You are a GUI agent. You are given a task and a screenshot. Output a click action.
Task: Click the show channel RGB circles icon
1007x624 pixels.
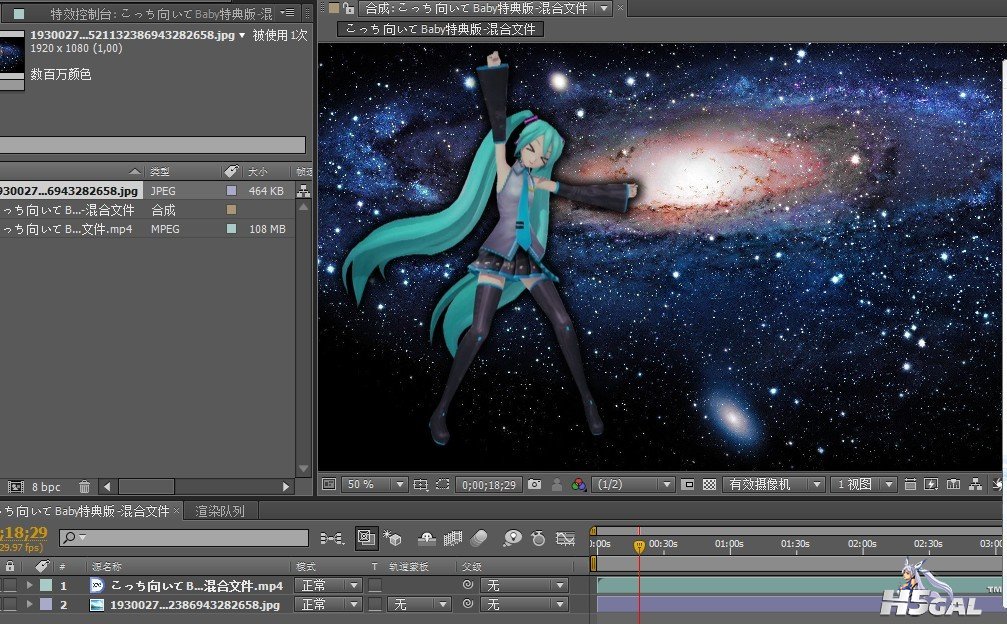578,485
